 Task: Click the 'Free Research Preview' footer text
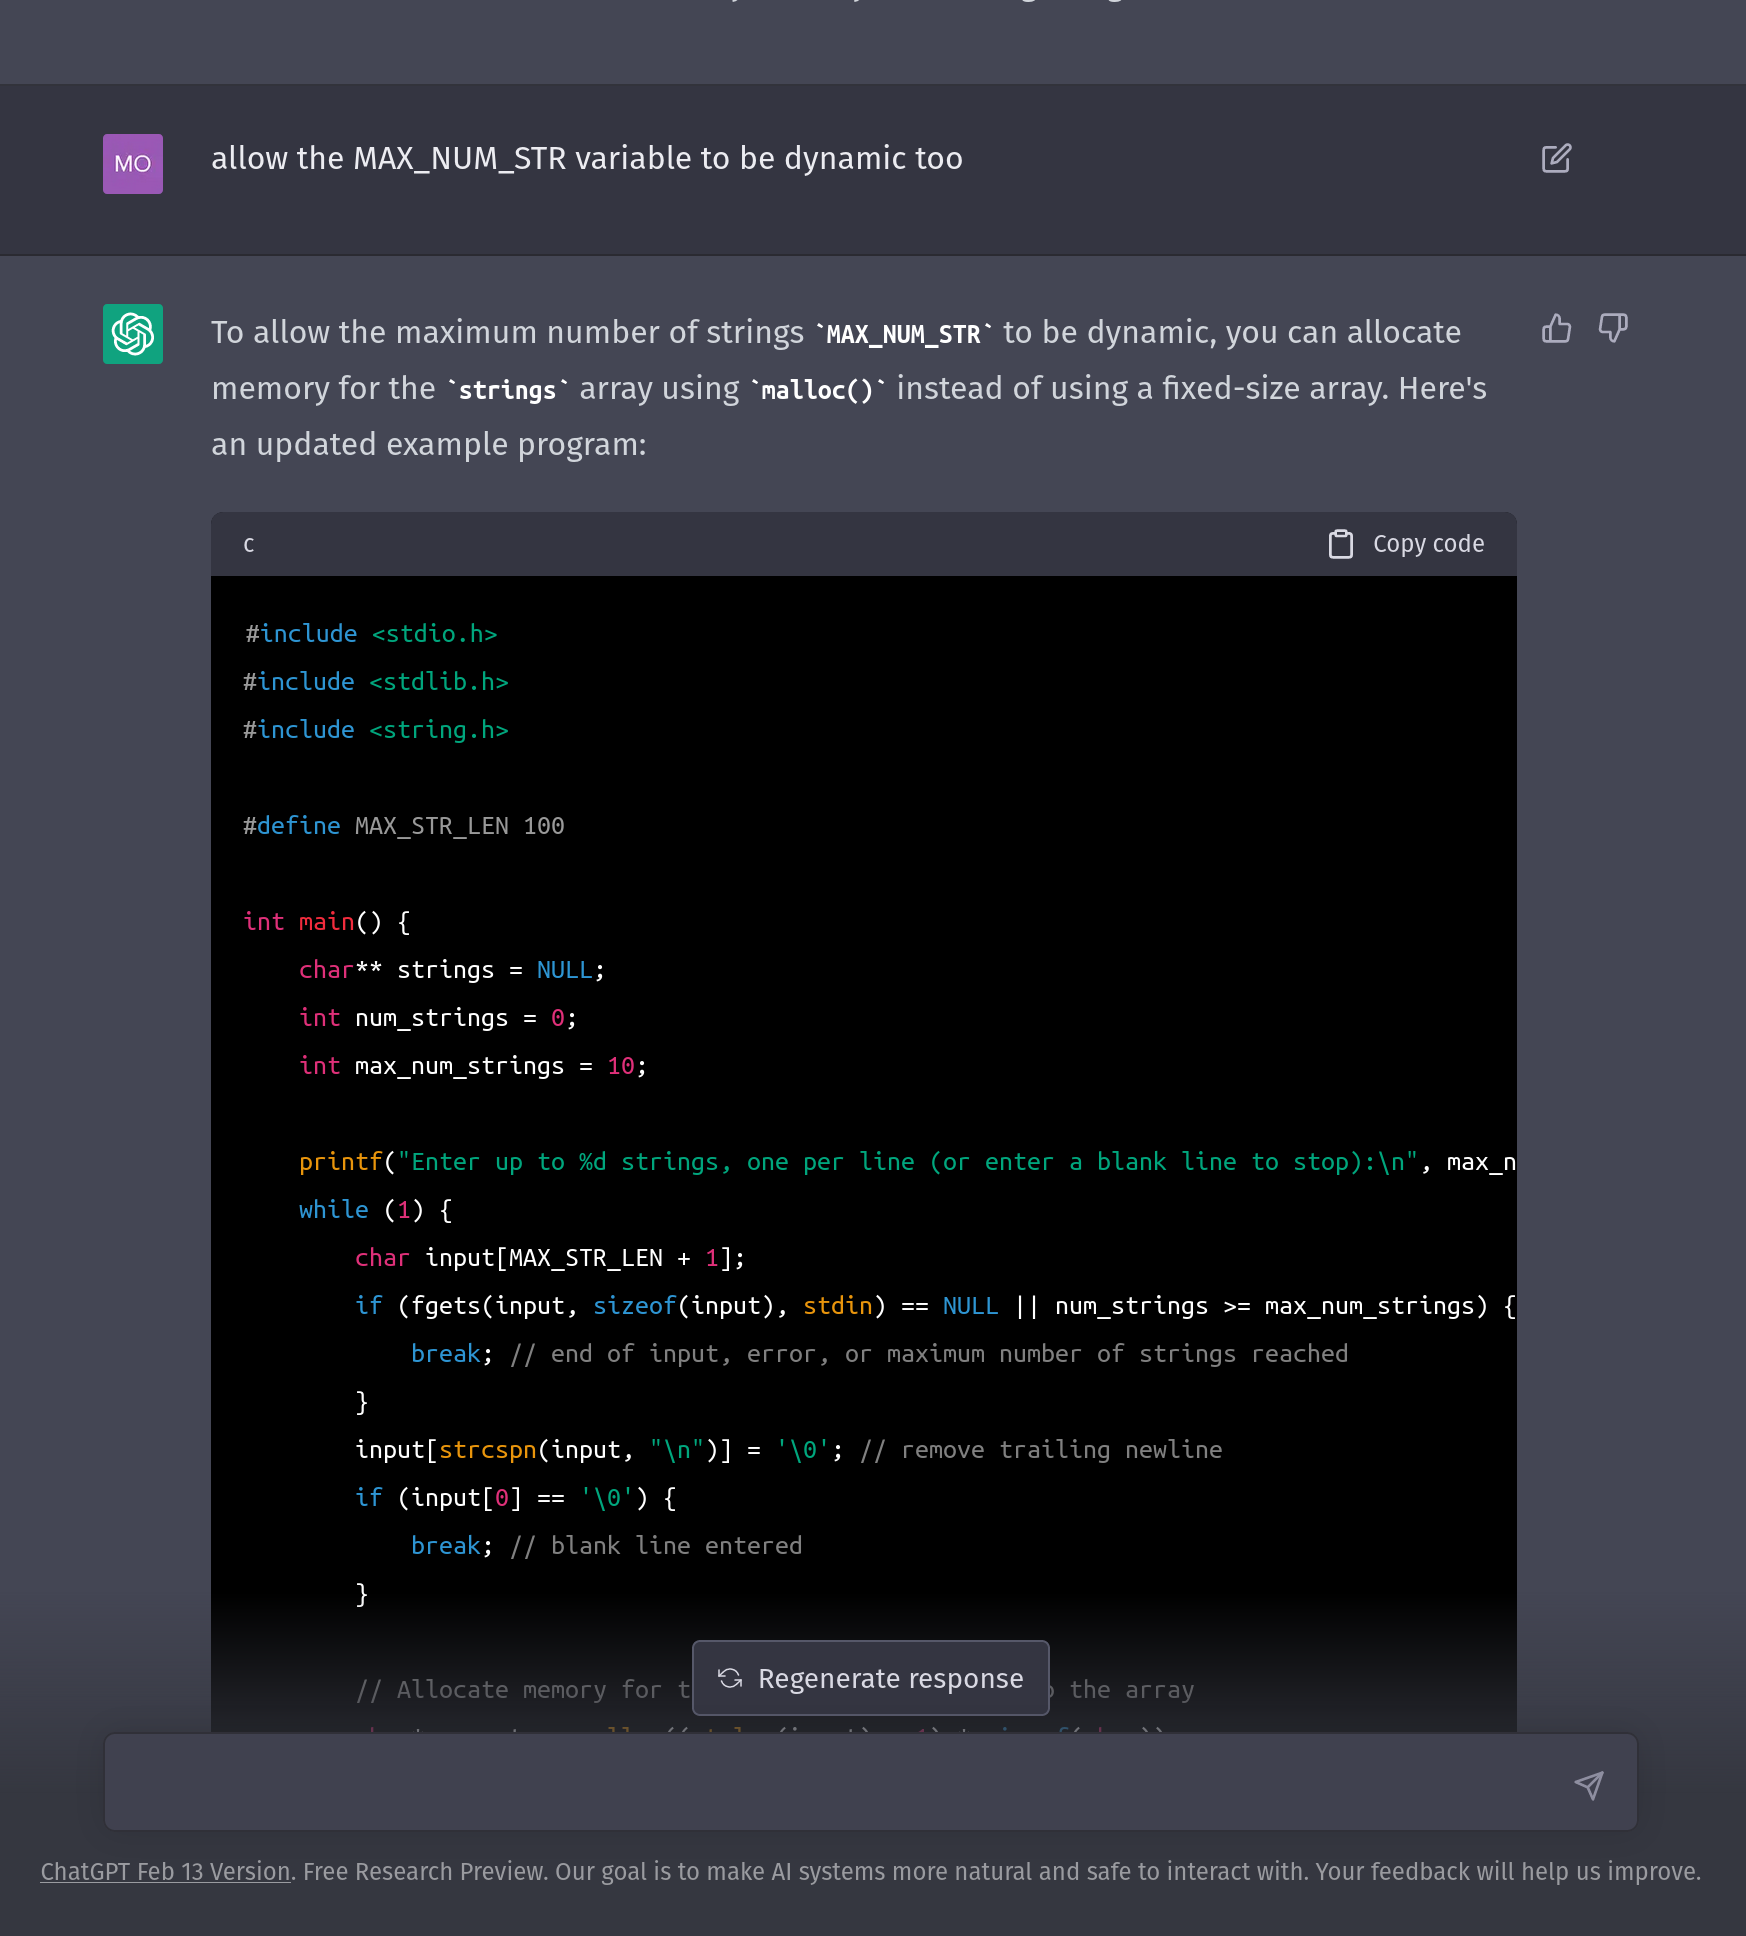click(x=426, y=1871)
